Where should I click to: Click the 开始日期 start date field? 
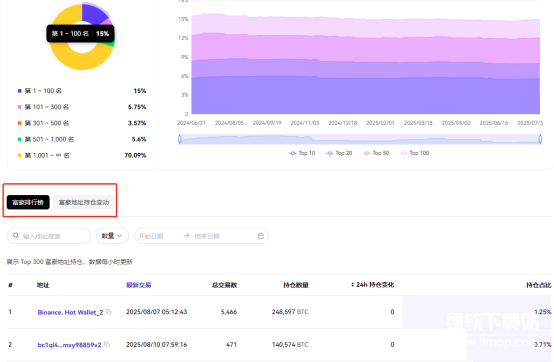[x=151, y=236]
